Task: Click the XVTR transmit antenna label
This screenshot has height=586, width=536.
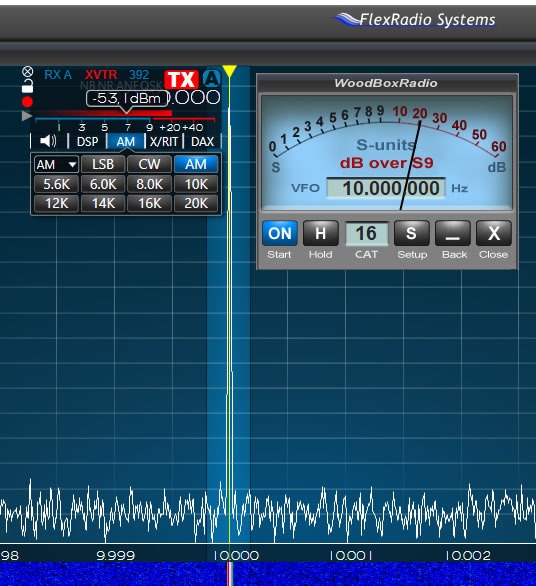Action: [101, 75]
